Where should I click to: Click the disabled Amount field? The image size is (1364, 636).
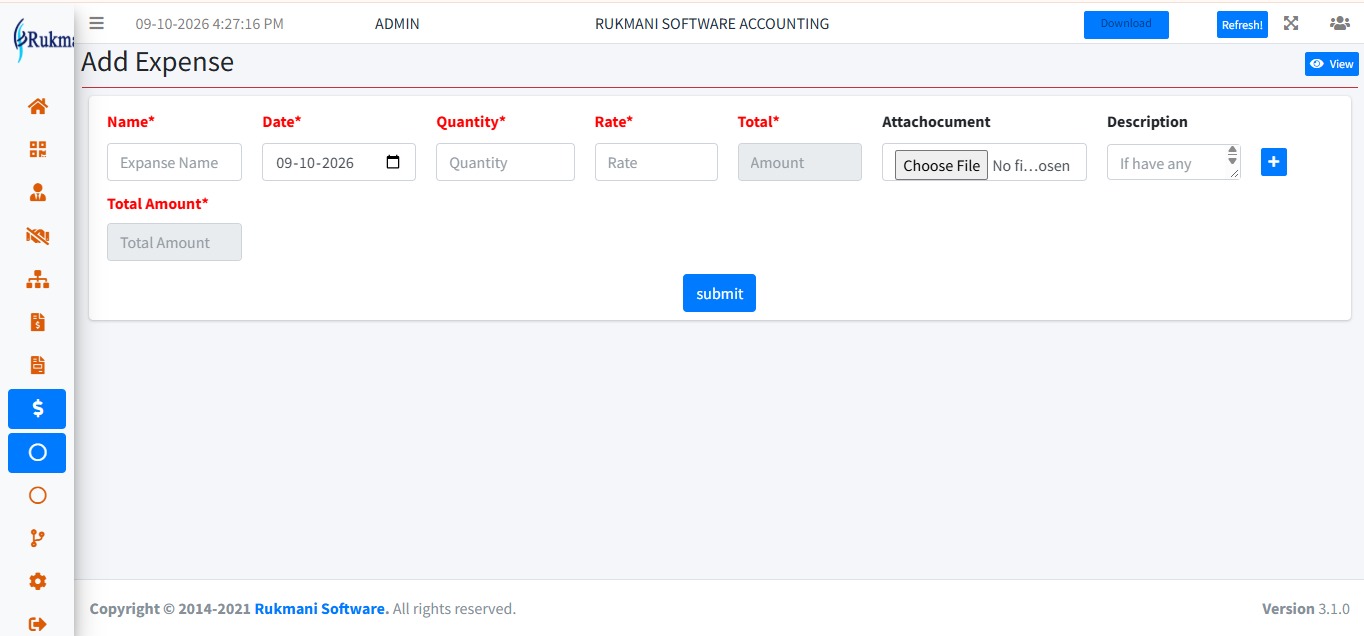tap(799, 162)
